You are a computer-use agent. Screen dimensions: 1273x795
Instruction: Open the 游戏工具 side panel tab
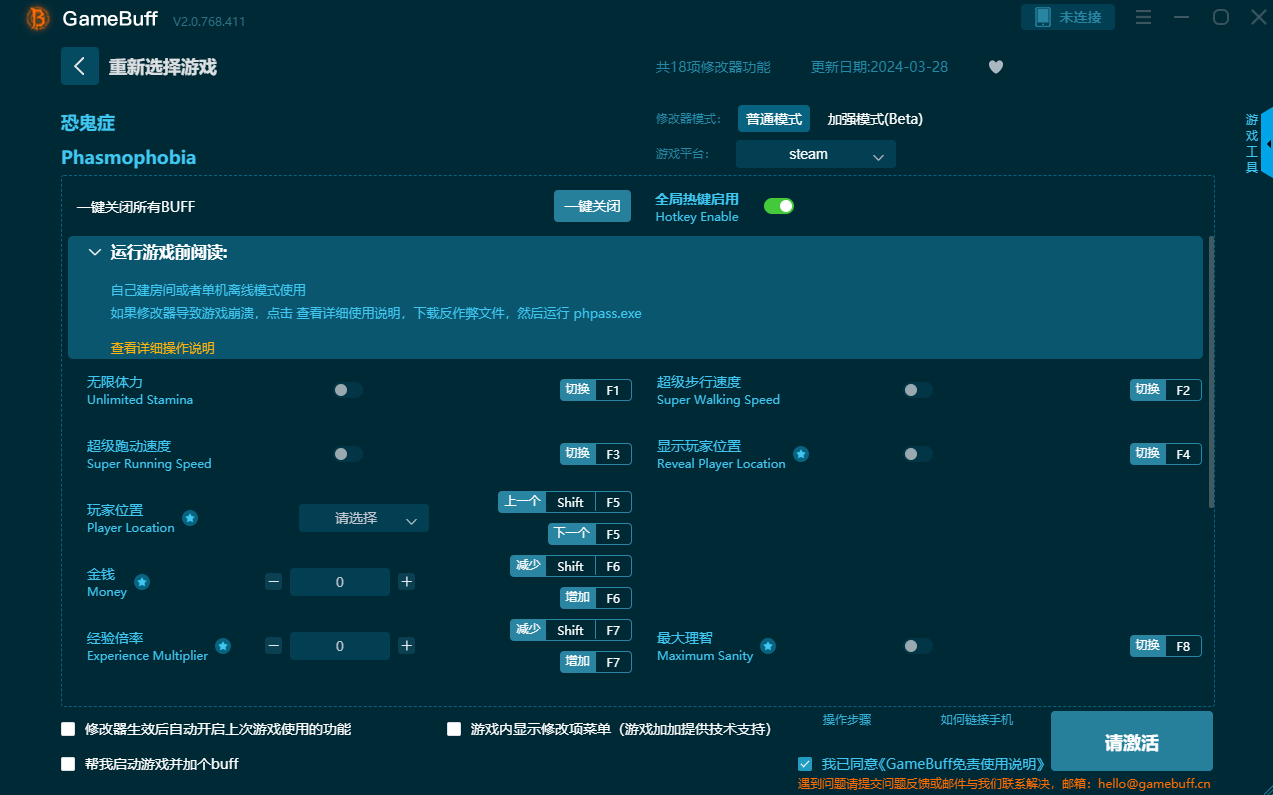(1252, 143)
